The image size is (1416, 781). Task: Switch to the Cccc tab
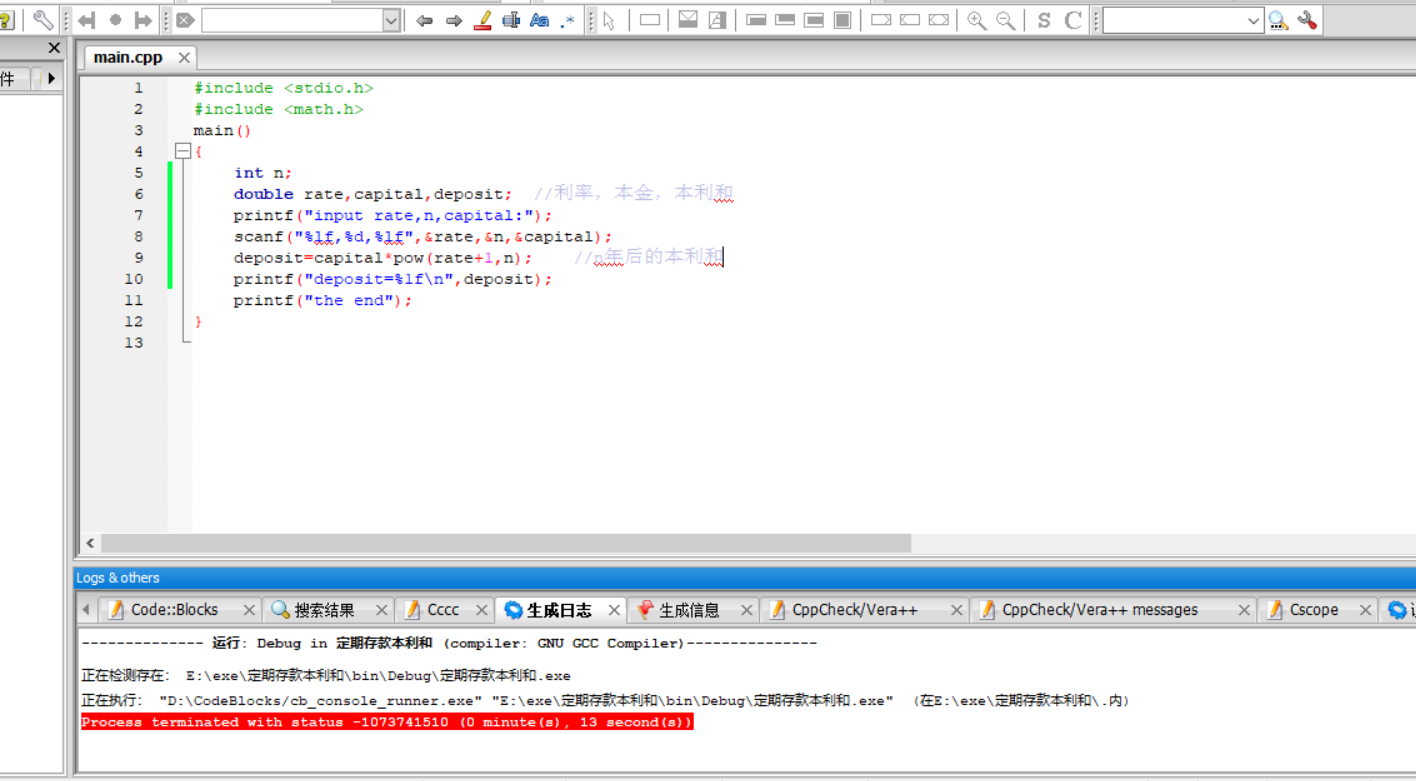point(443,610)
